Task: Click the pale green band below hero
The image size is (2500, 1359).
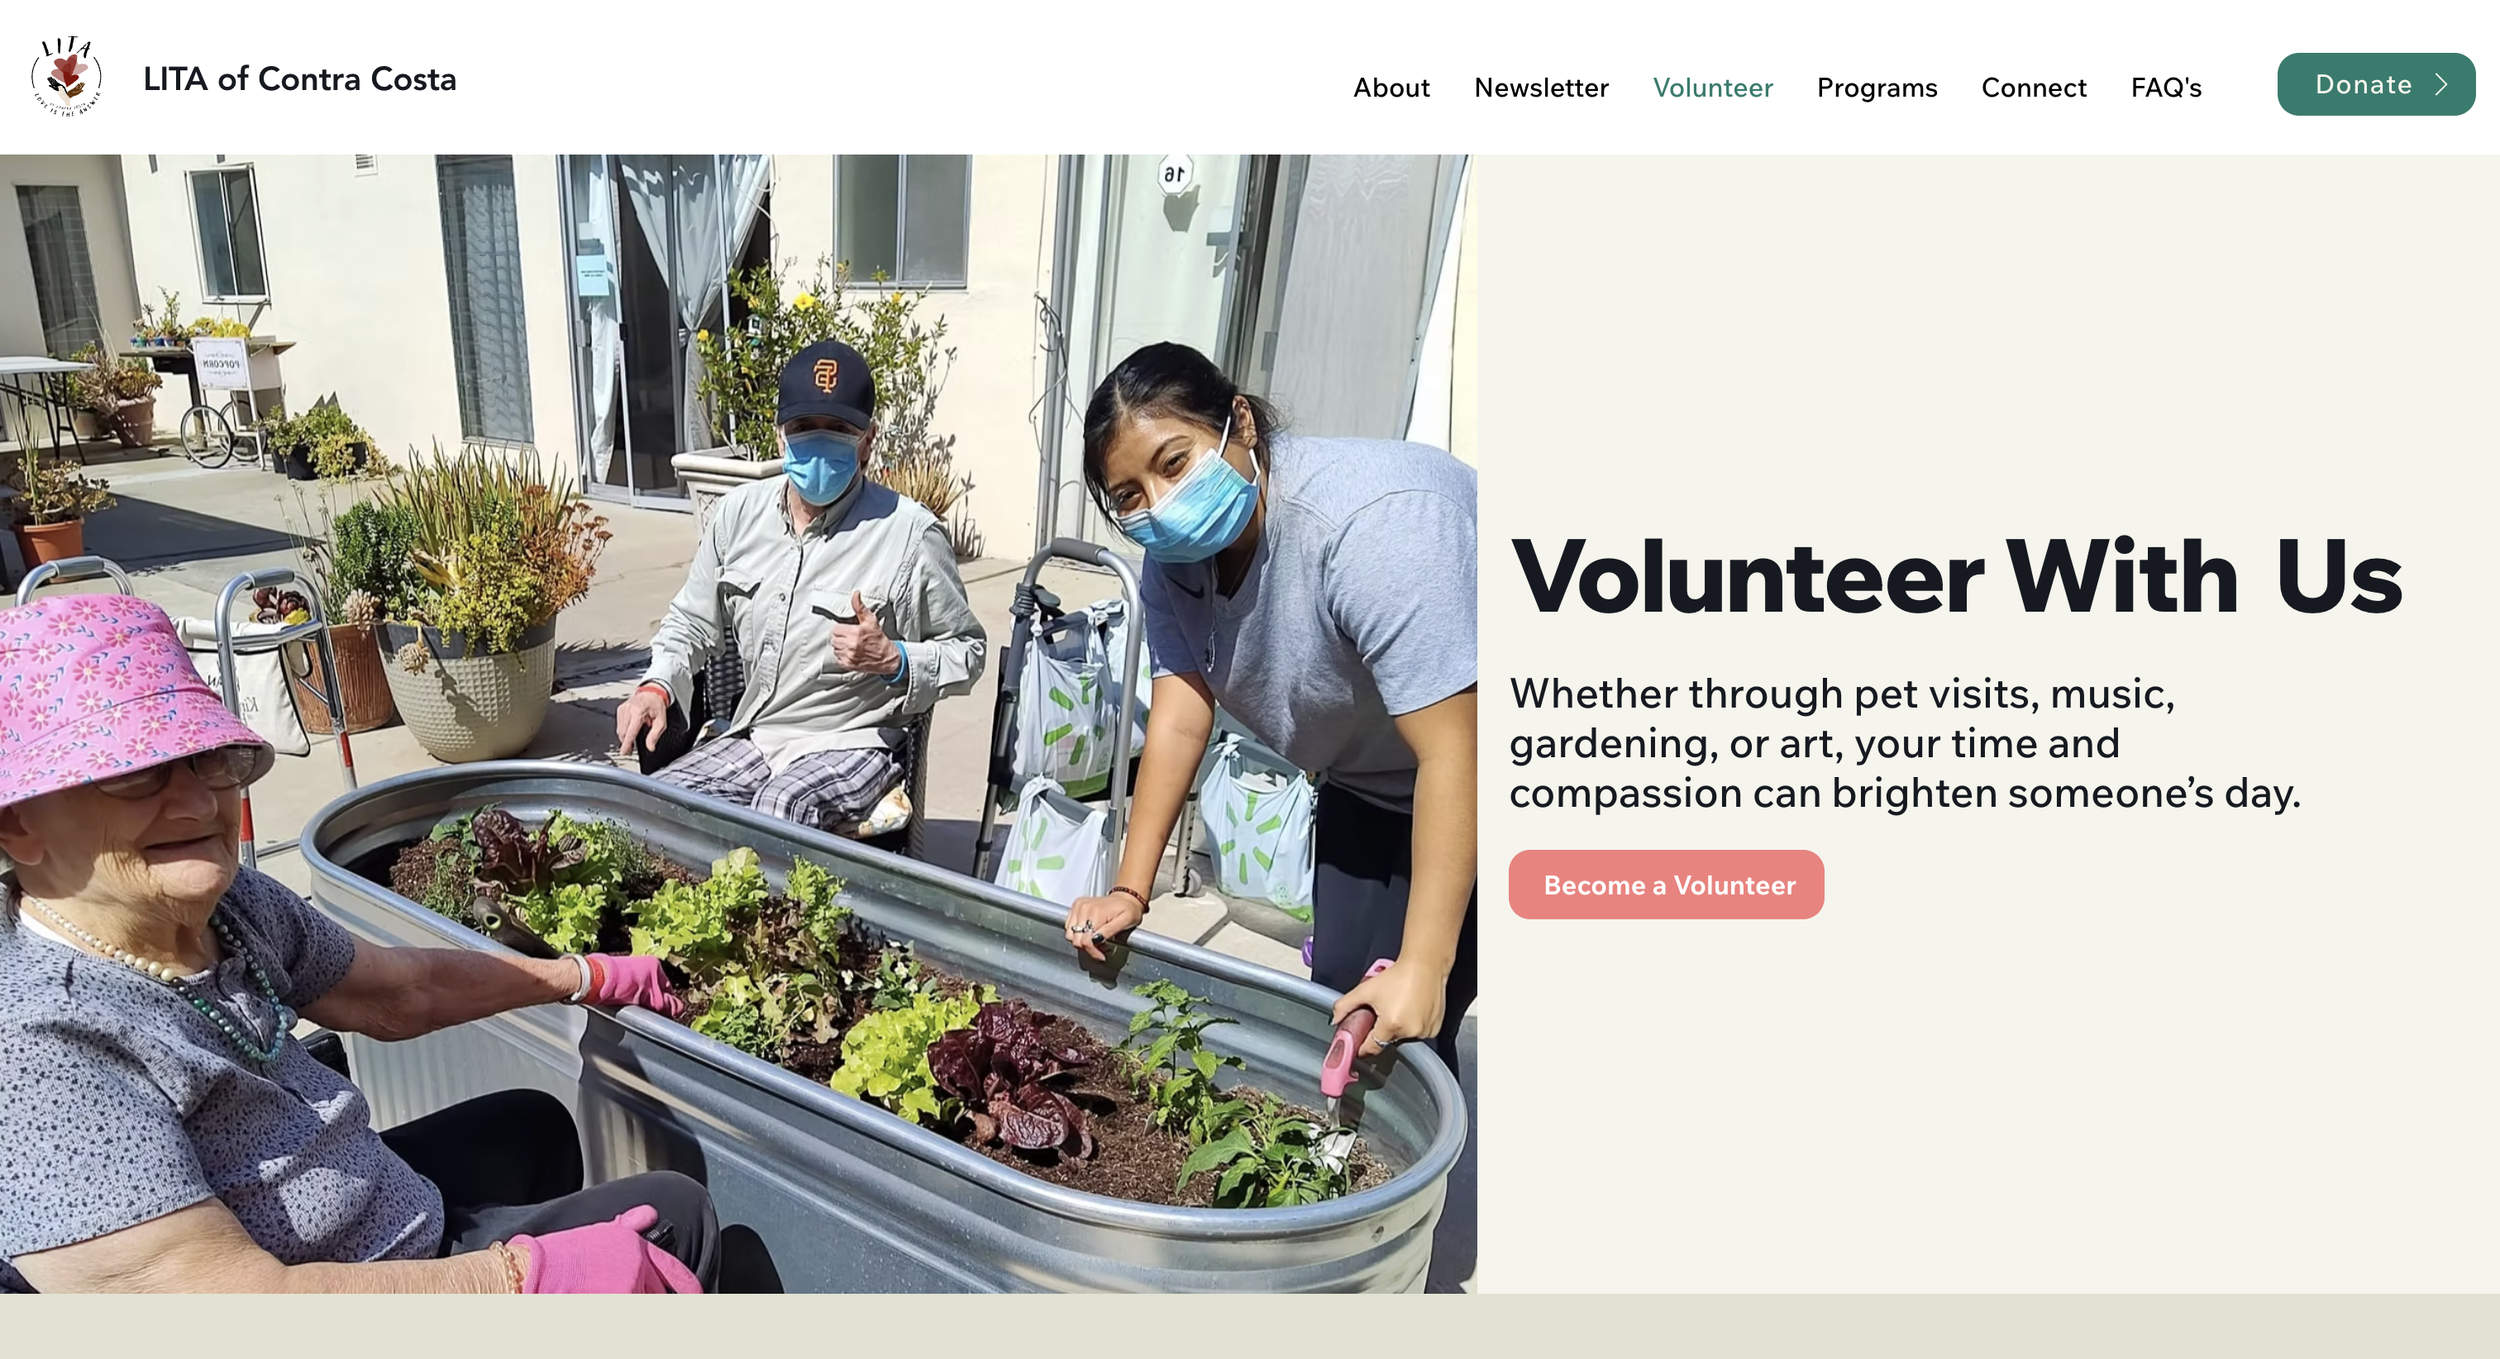Action: coord(1250,1326)
